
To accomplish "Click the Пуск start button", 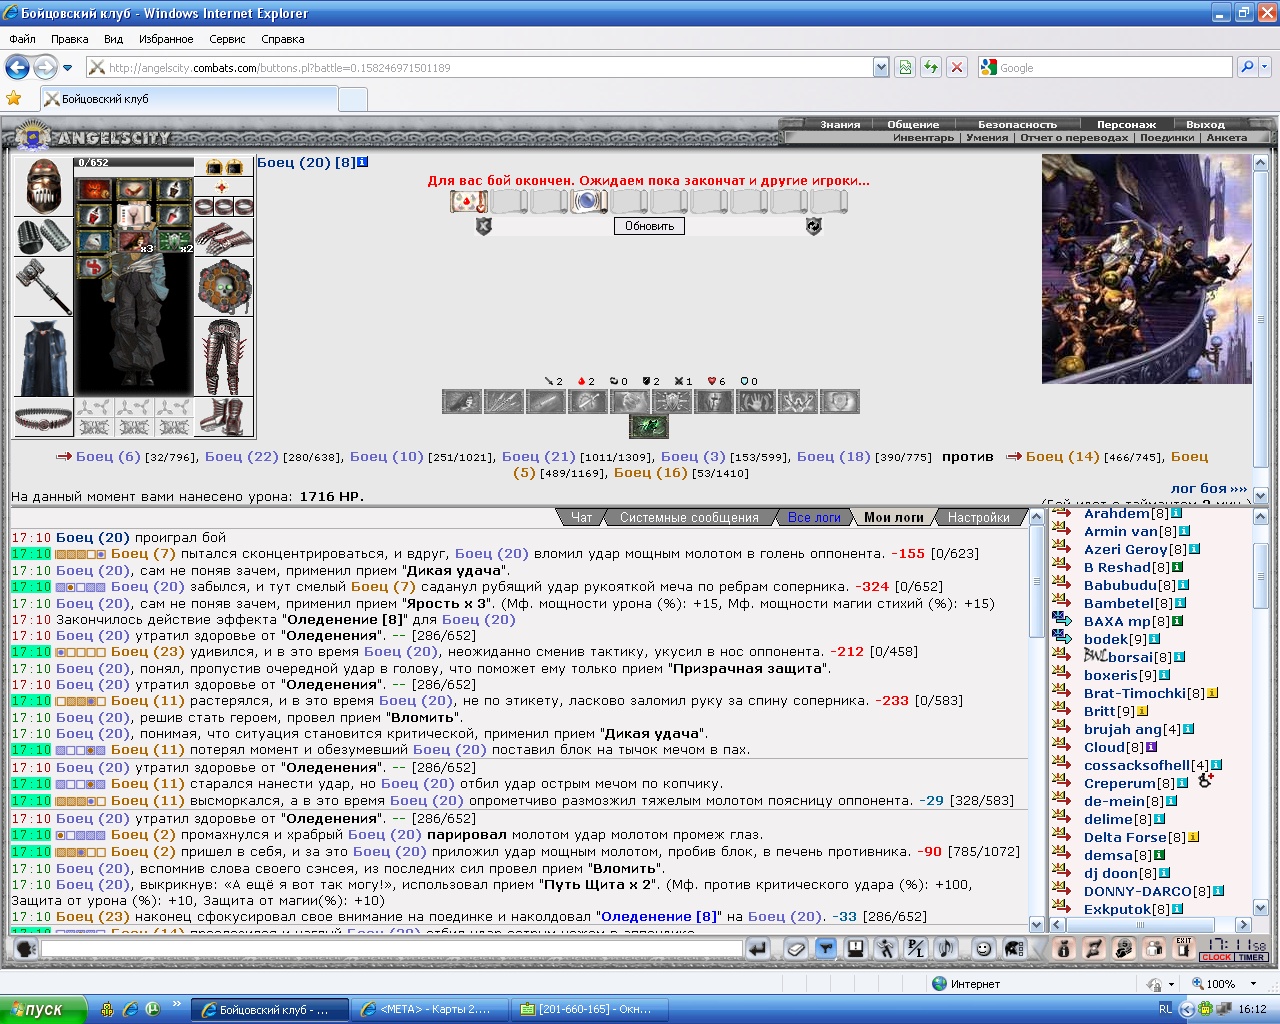I will (x=44, y=1009).
